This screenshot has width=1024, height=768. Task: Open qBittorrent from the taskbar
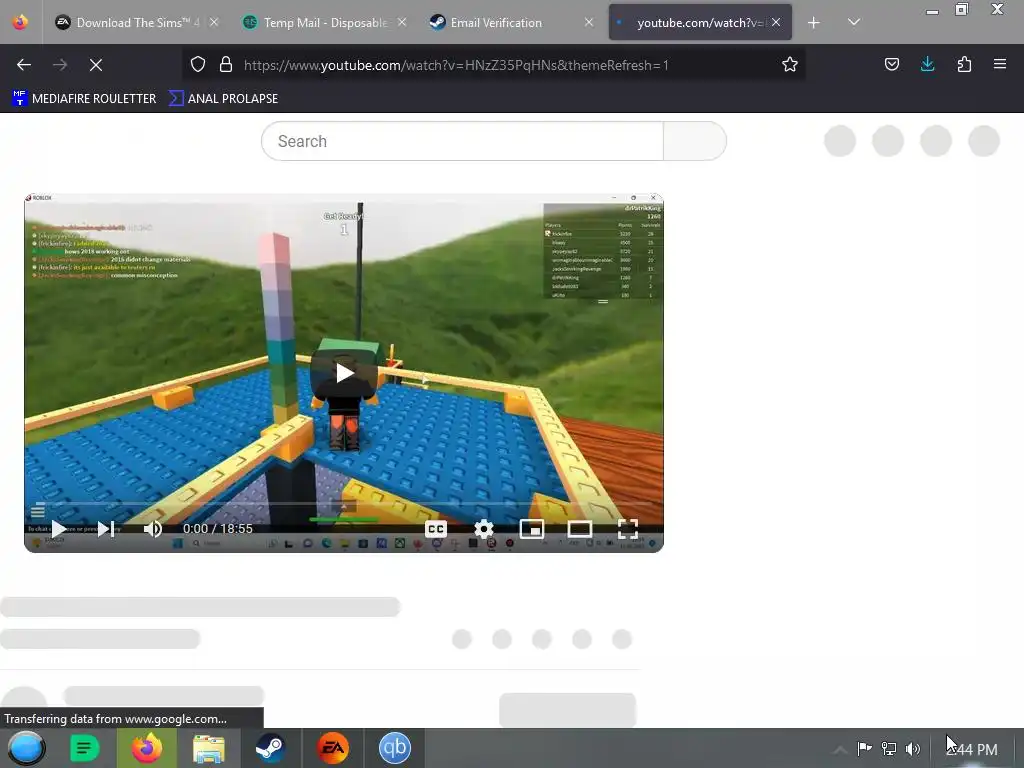tap(394, 748)
